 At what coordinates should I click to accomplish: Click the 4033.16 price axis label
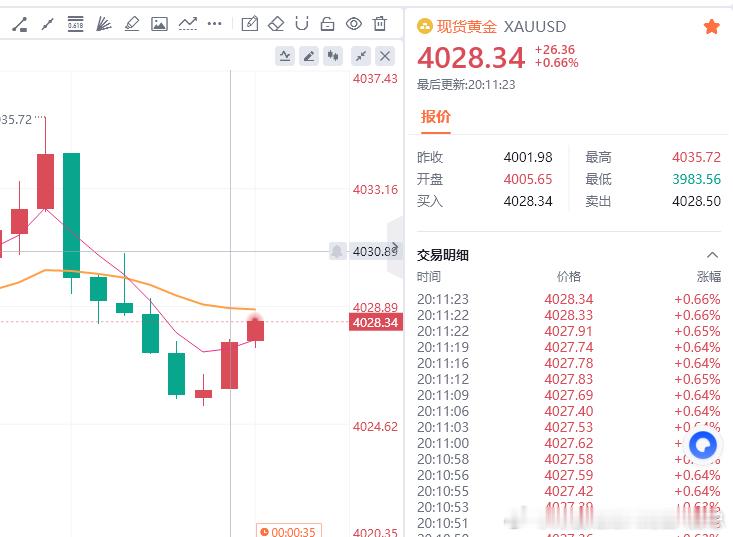click(x=375, y=190)
